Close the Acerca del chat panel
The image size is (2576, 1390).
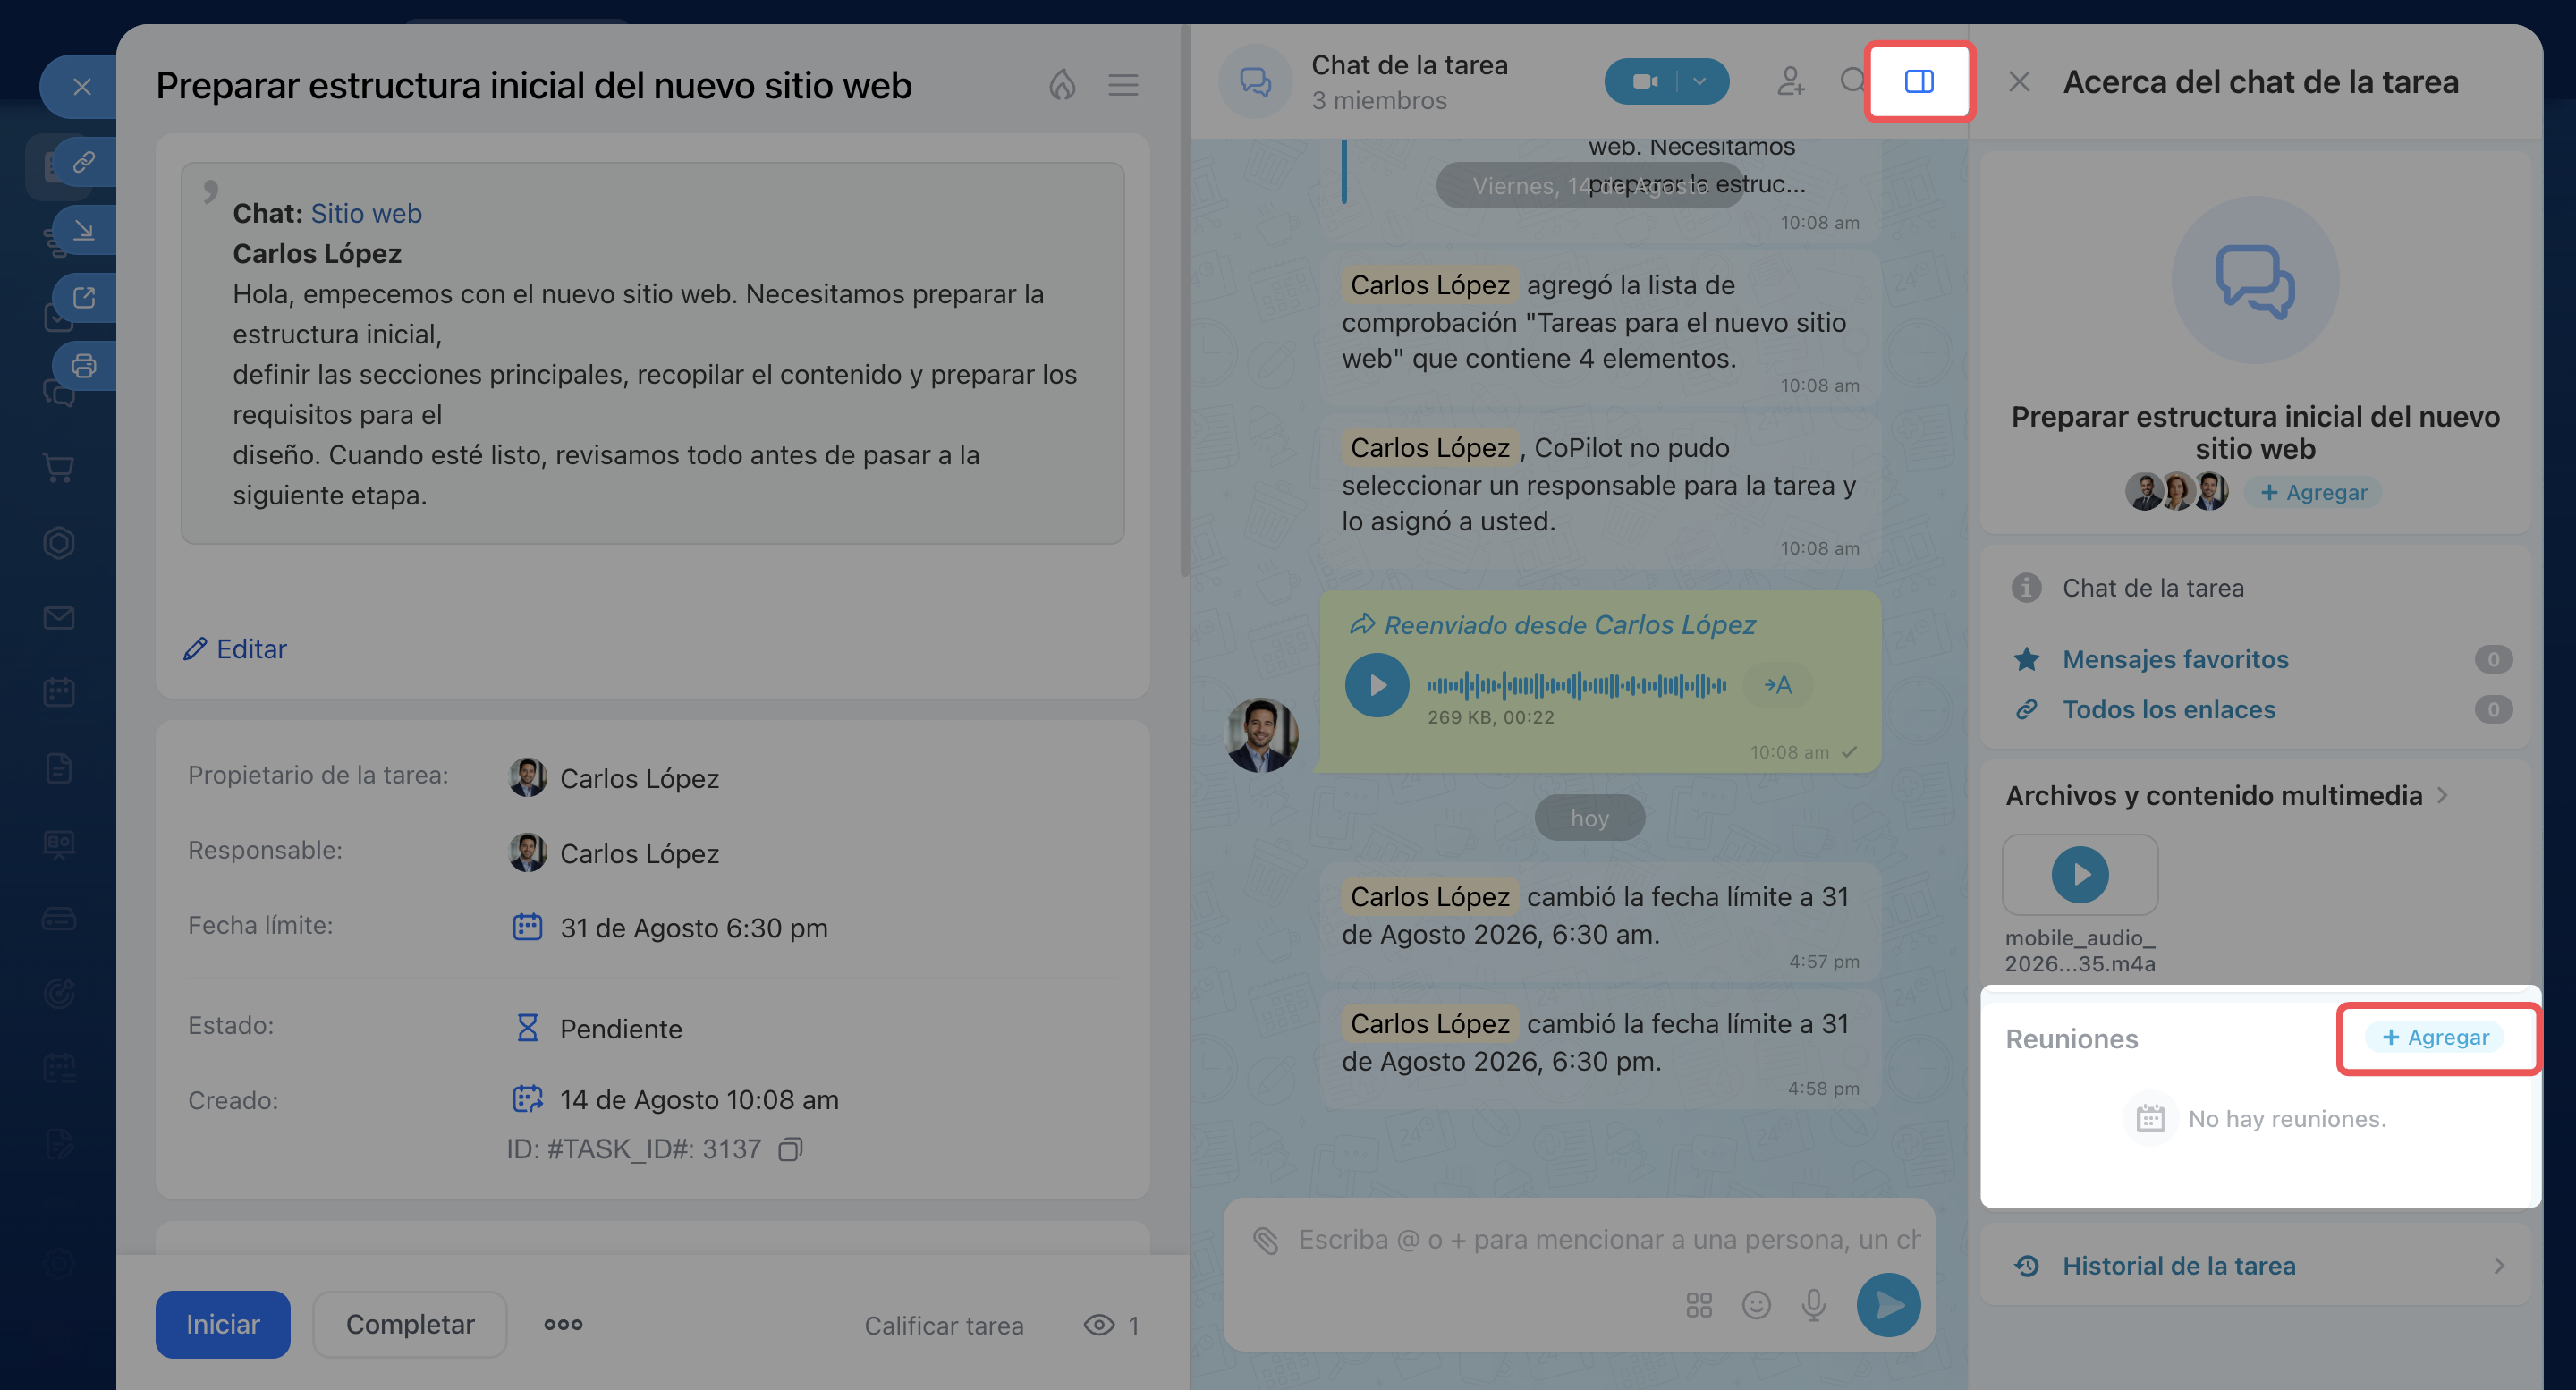click(2019, 82)
